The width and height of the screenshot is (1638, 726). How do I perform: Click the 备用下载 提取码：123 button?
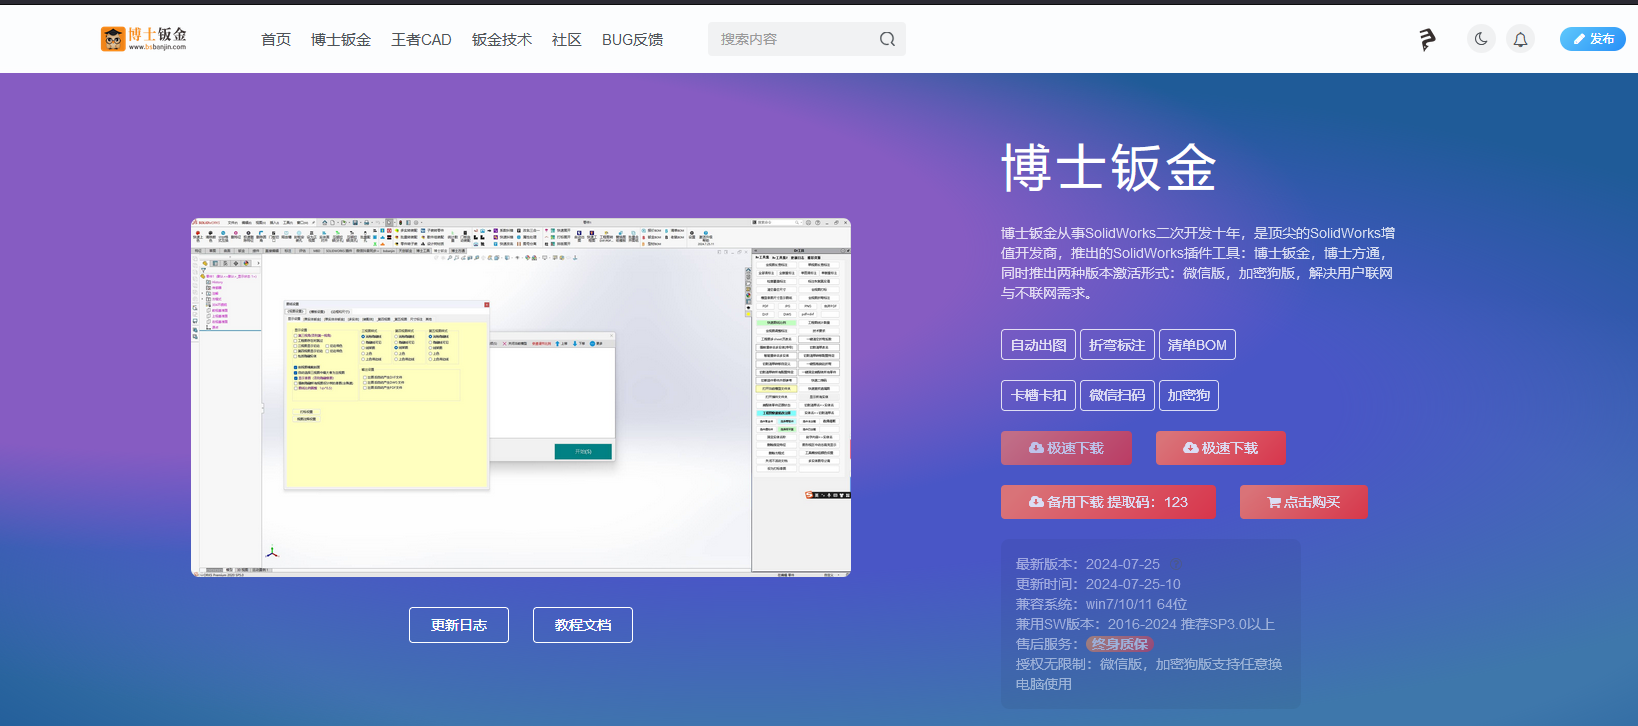click(x=1108, y=502)
